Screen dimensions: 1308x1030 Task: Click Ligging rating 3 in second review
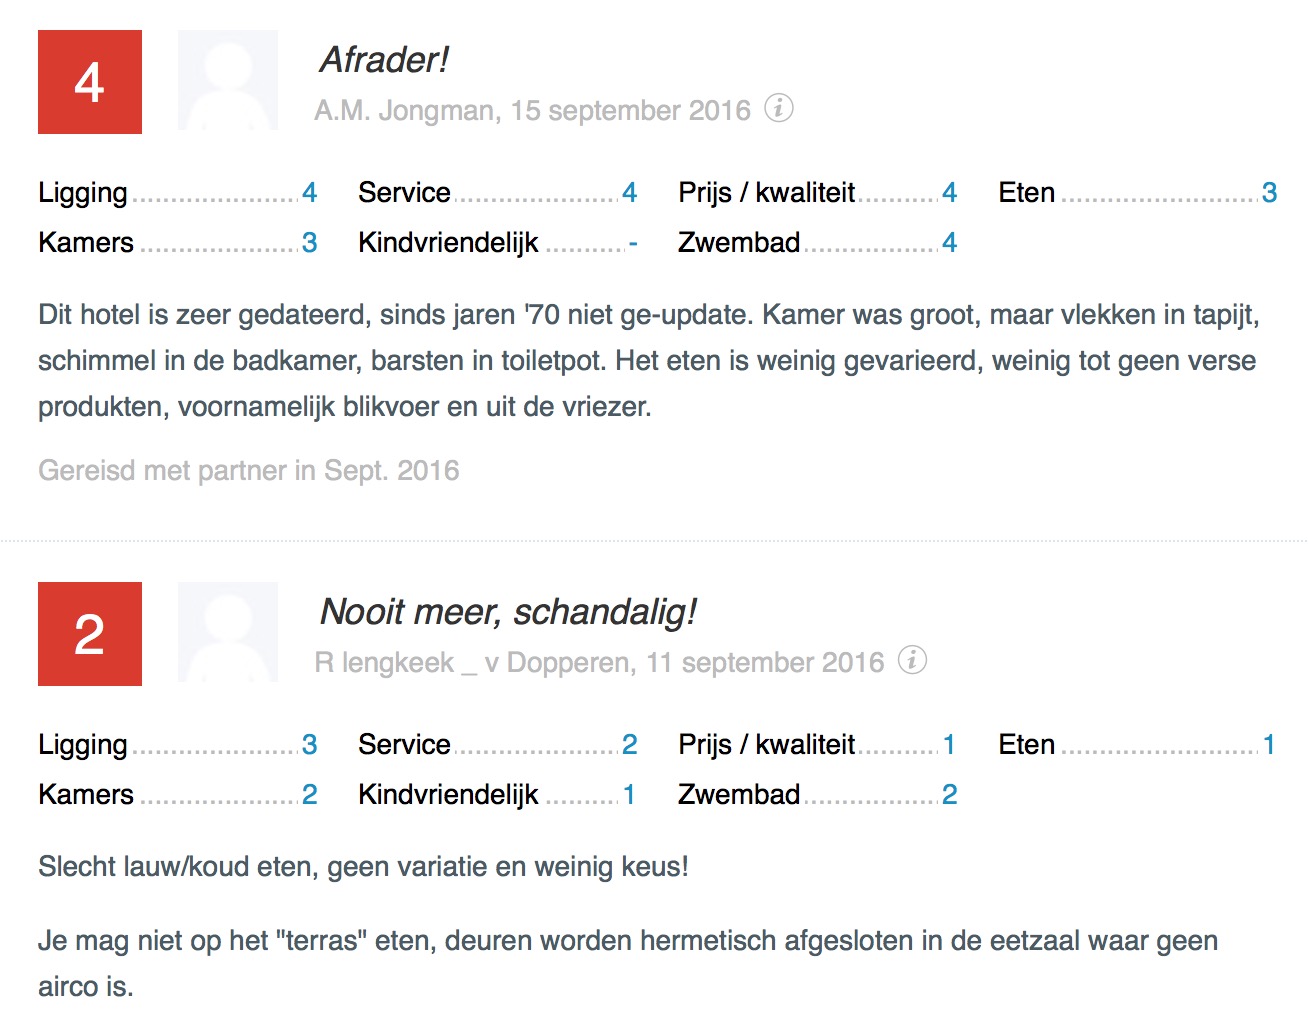click(x=310, y=744)
